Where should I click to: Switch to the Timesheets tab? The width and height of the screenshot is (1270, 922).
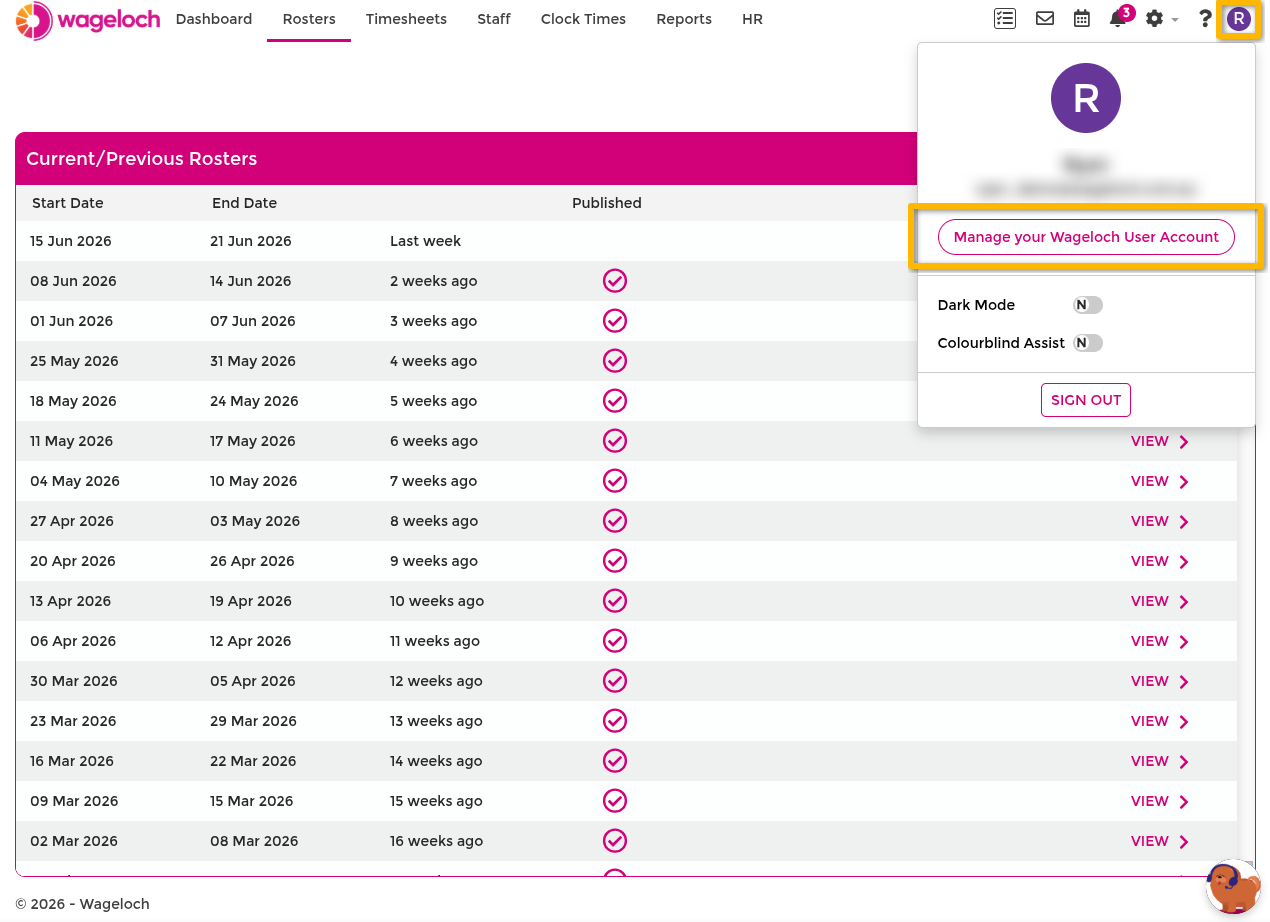click(406, 19)
